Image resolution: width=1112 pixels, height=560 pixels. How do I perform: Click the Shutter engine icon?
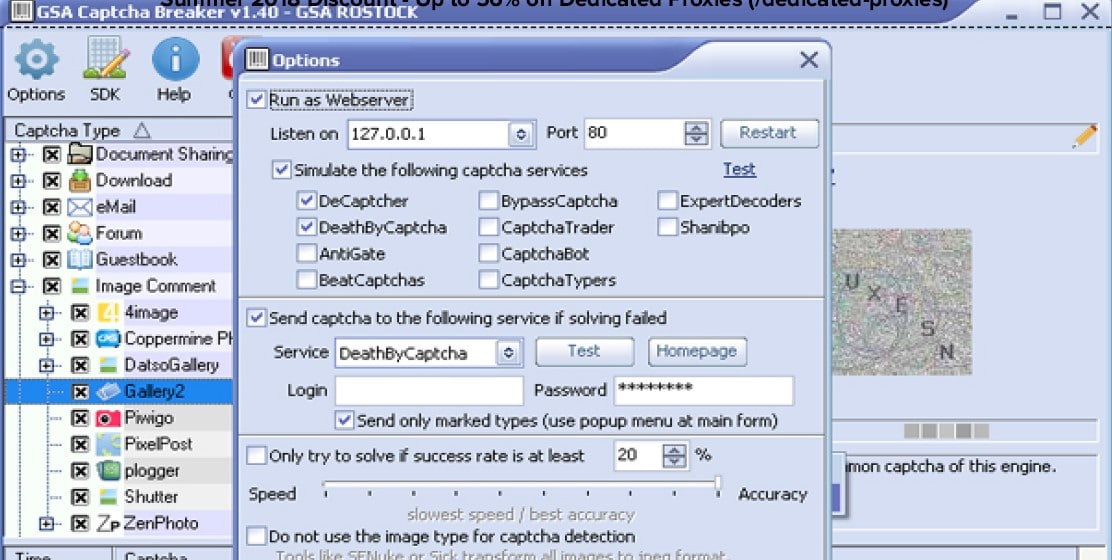click(x=109, y=497)
